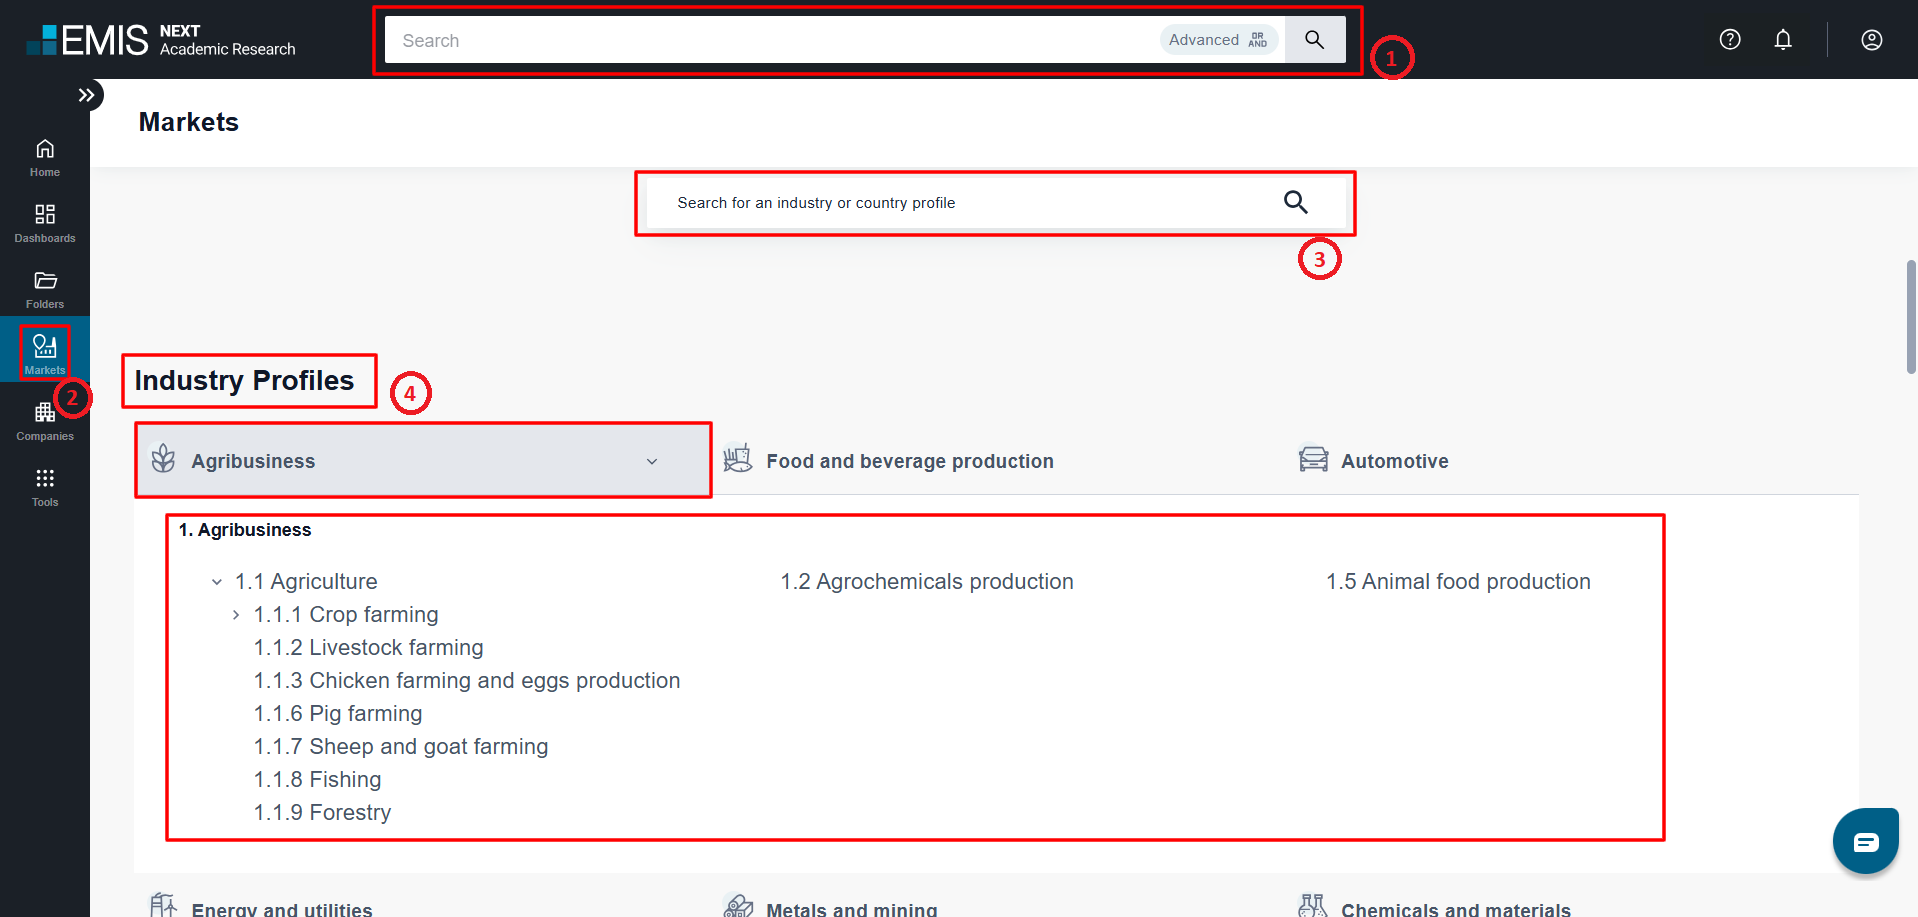Collapse the 1.1 Agriculture tree chevron
Image resolution: width=1918 pixels, height=917 pixels.
[217, 582]
